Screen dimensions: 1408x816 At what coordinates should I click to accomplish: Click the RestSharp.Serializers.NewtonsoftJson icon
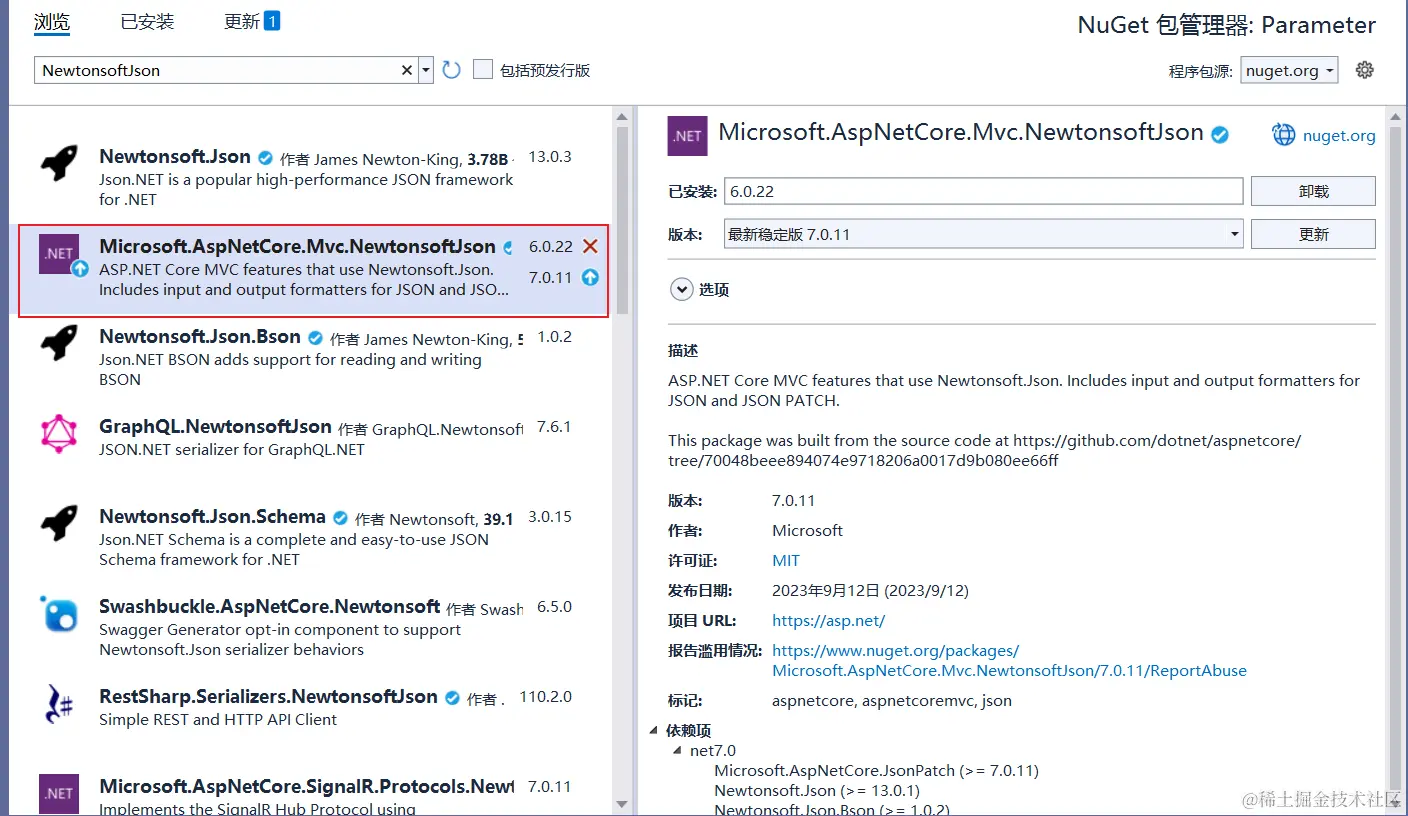click(59, 704)
